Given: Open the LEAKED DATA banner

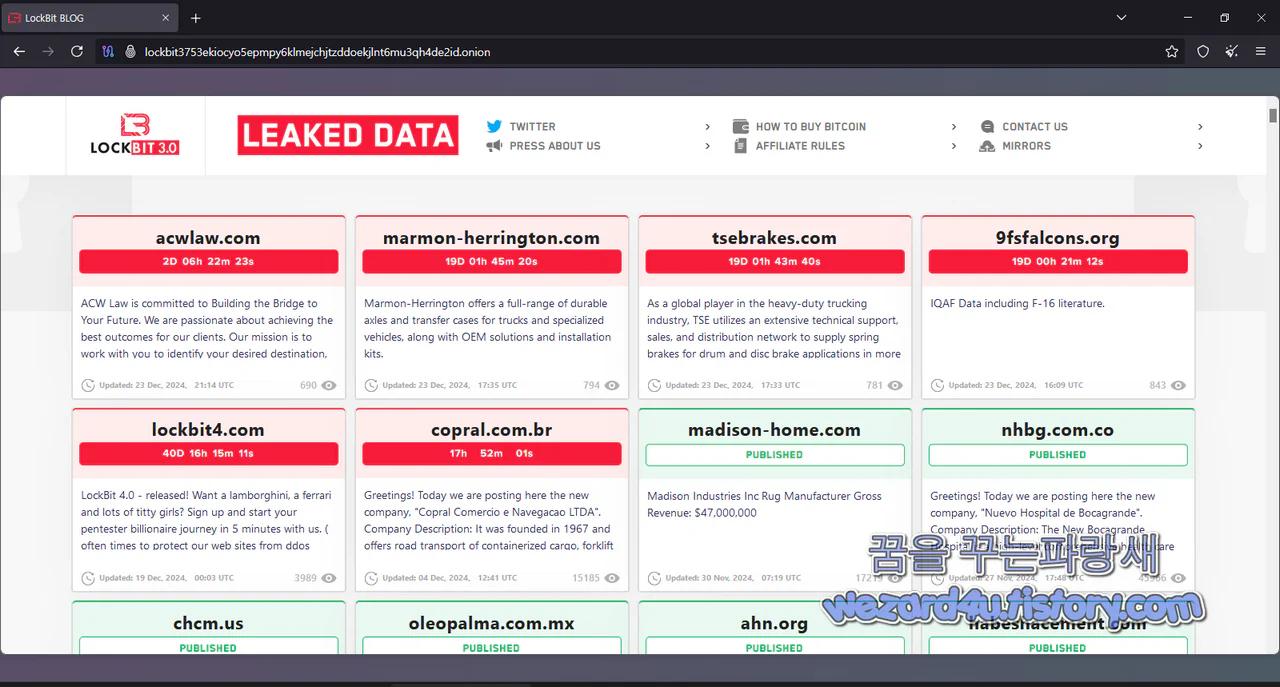Looking at the screenshot, I should point(348,135).
